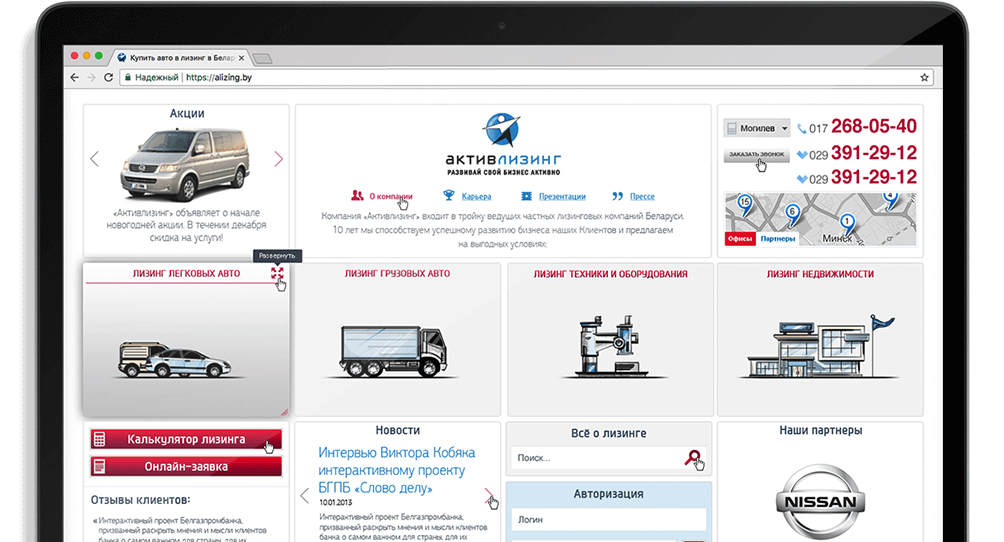This screenshot has width=1004, height=542.
Task: Click the Volkswagen van promo image
Action: 185,164
